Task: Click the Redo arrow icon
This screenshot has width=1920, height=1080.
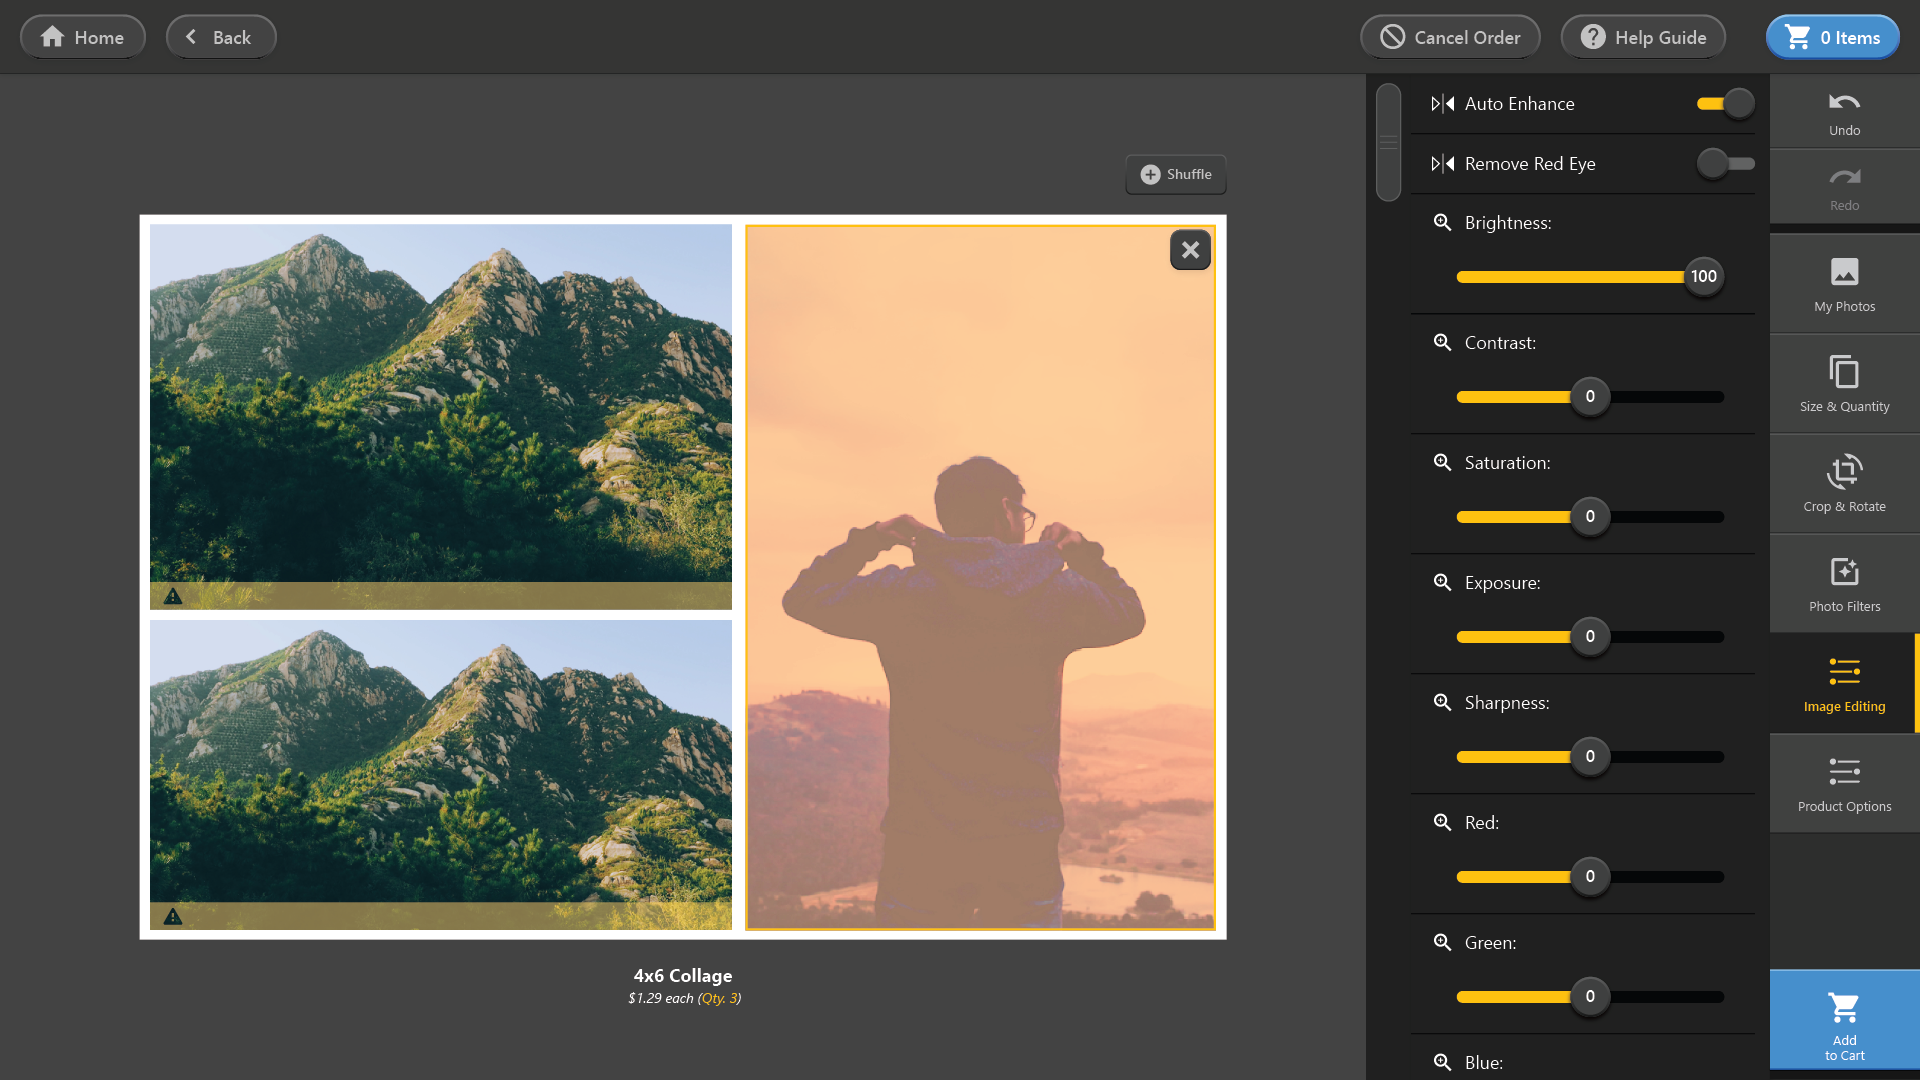Action: coord(1844,177)
